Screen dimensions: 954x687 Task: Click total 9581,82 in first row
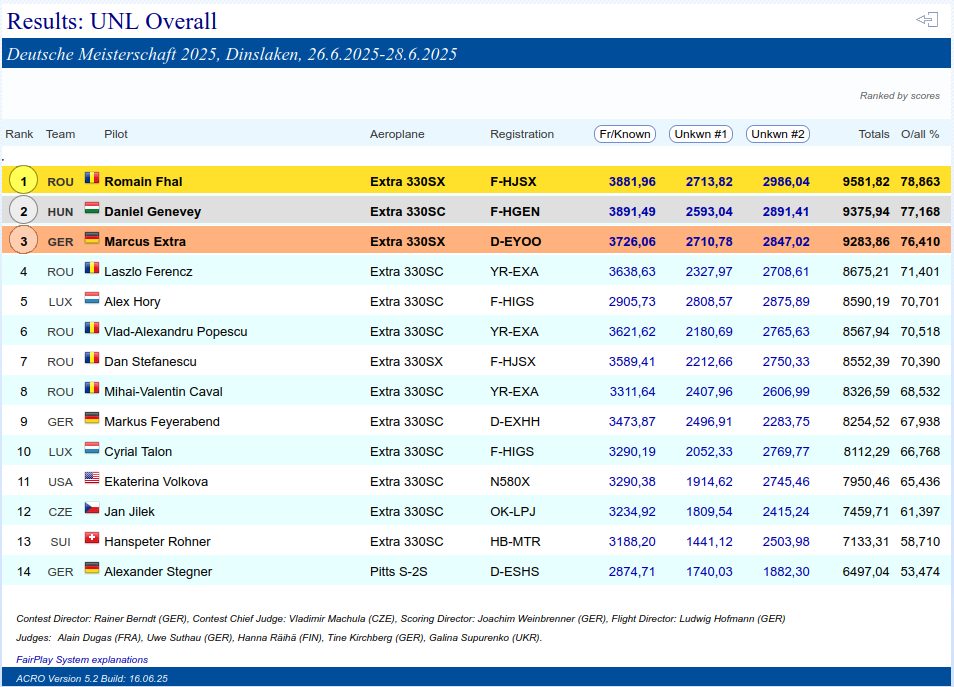click(x=866, y=181)
